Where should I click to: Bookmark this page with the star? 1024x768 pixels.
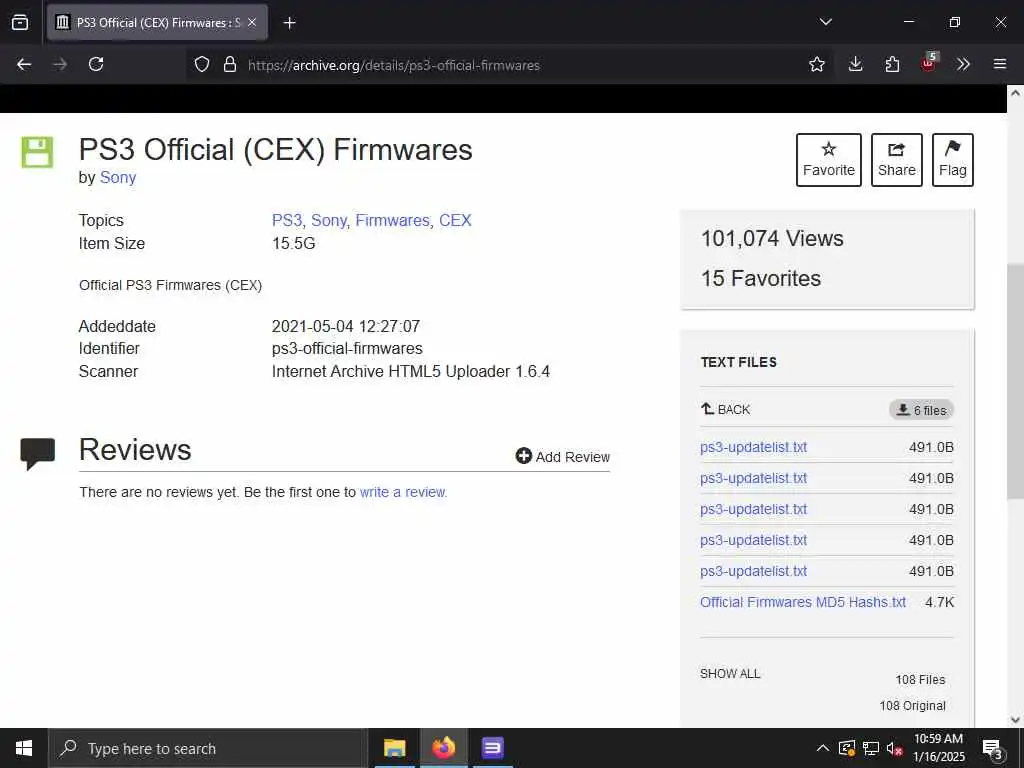(816, 64)
